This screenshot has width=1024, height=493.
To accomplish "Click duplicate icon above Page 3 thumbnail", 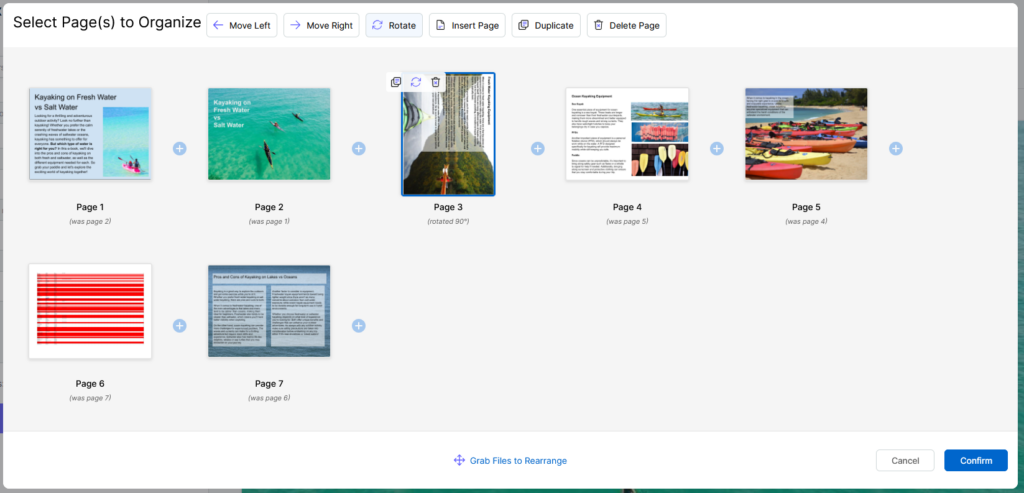I will click(396, 82).
